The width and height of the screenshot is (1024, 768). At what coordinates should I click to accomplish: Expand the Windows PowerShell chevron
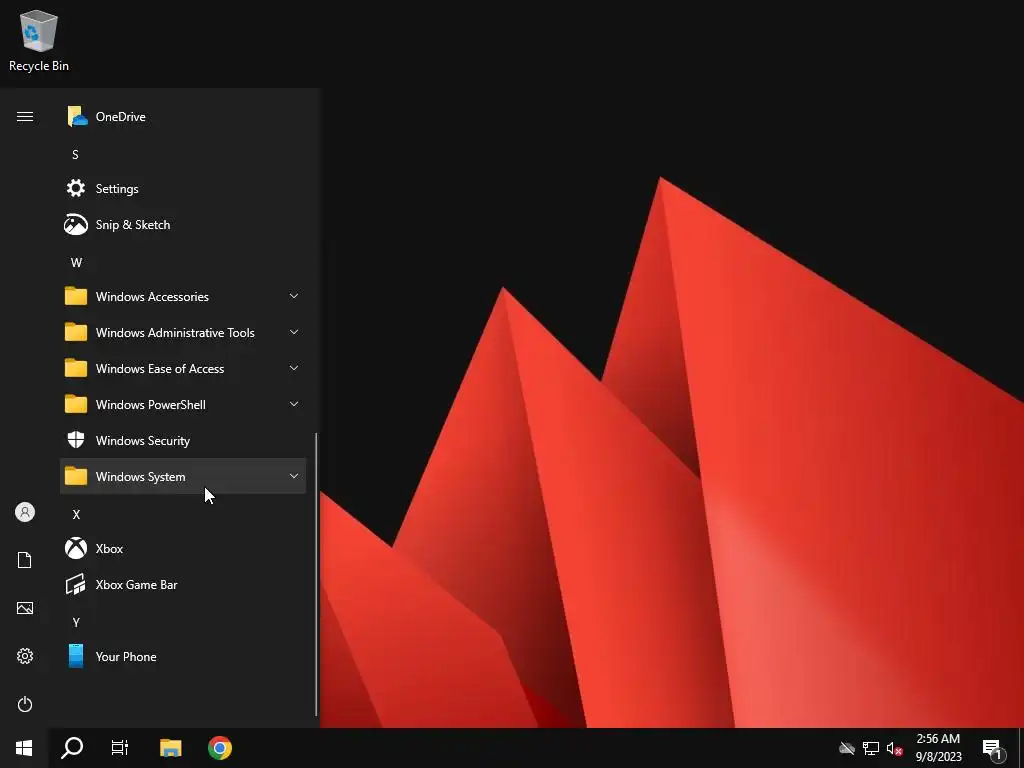294,404
